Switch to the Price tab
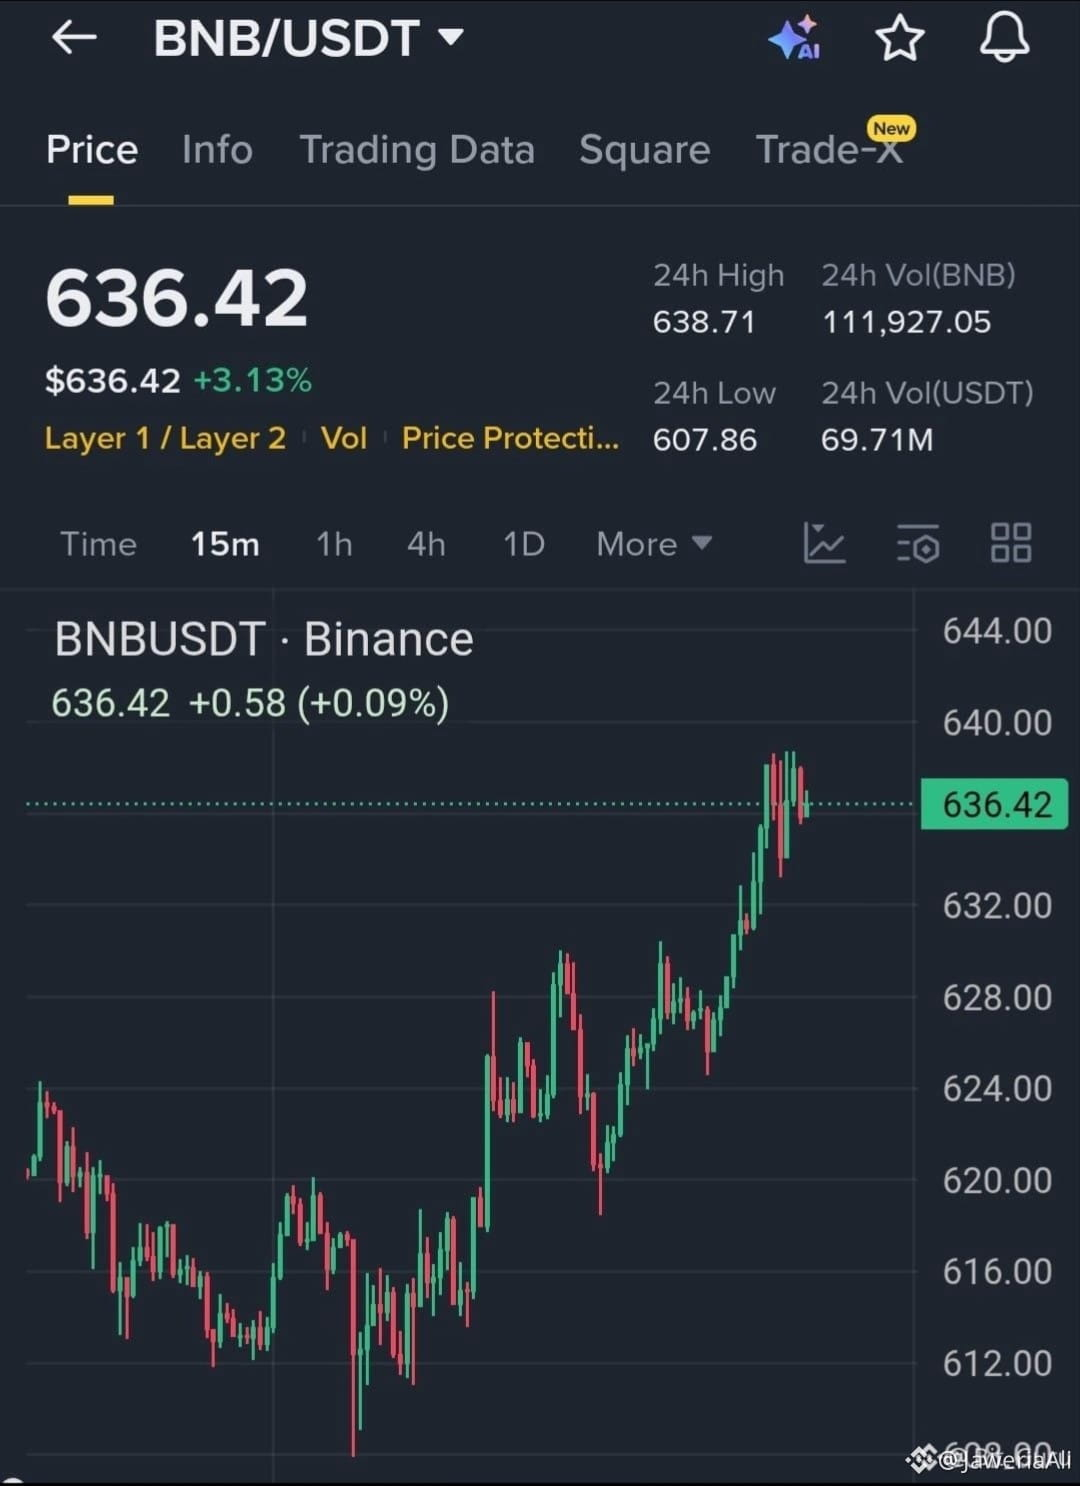 tap(92, 150)
